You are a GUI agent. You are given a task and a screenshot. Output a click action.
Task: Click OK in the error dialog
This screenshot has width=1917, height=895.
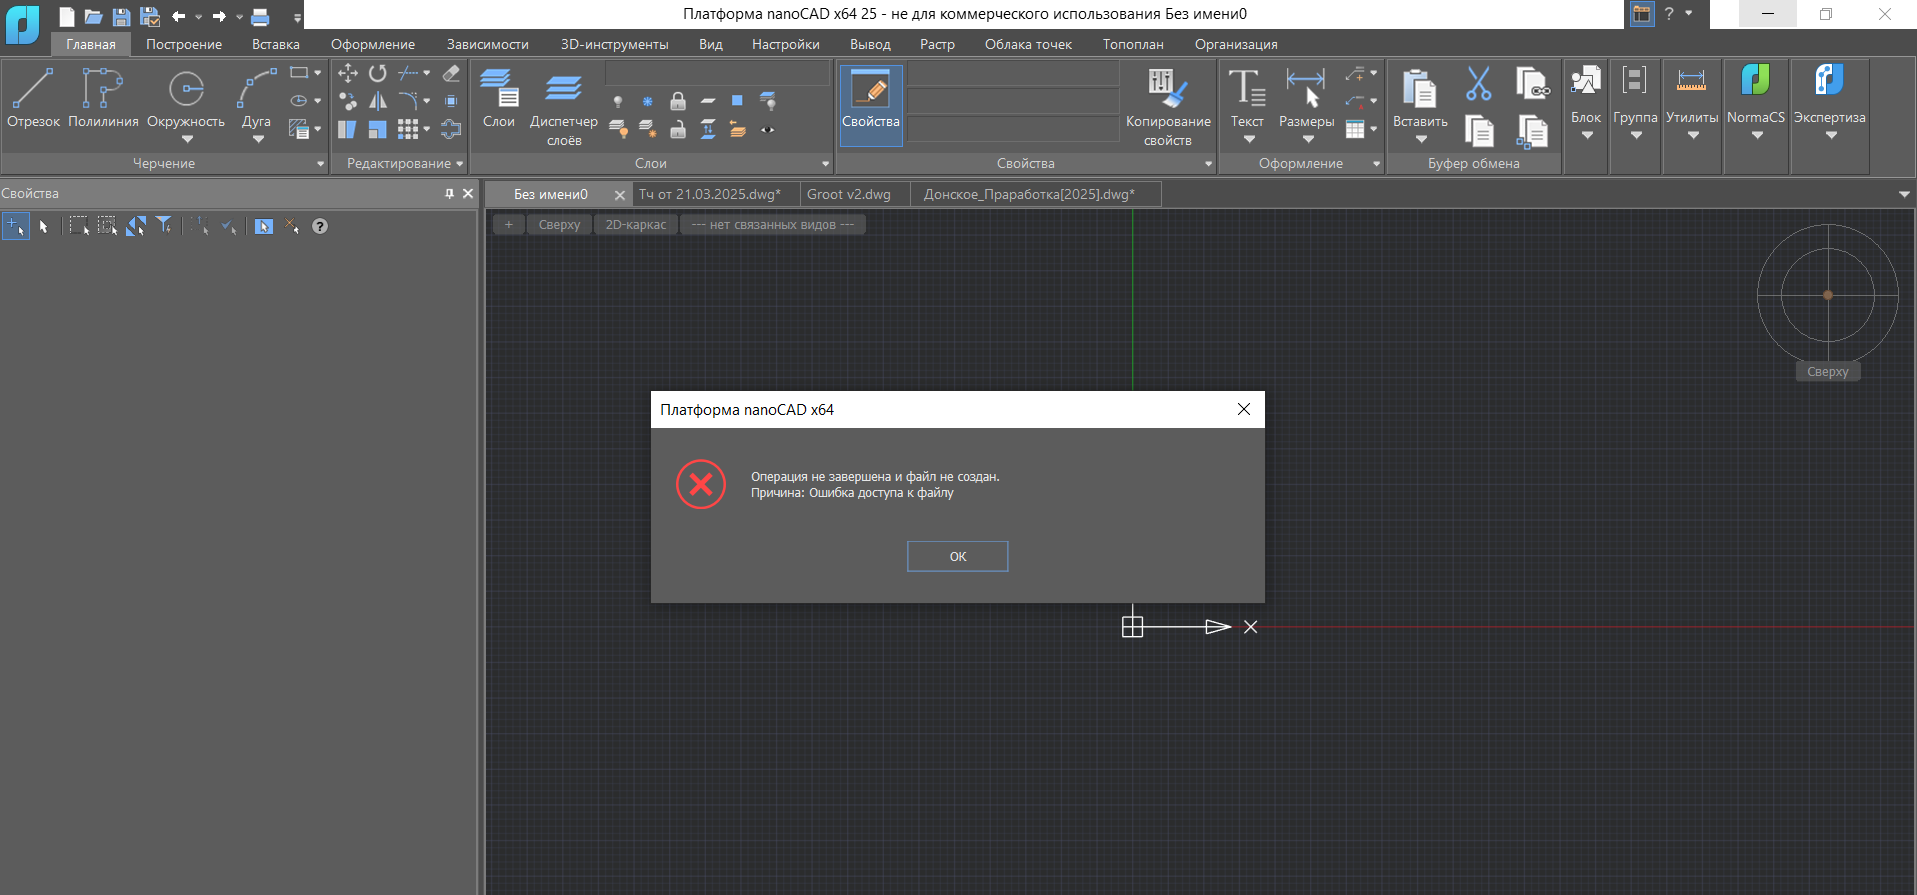pos(958,557)
